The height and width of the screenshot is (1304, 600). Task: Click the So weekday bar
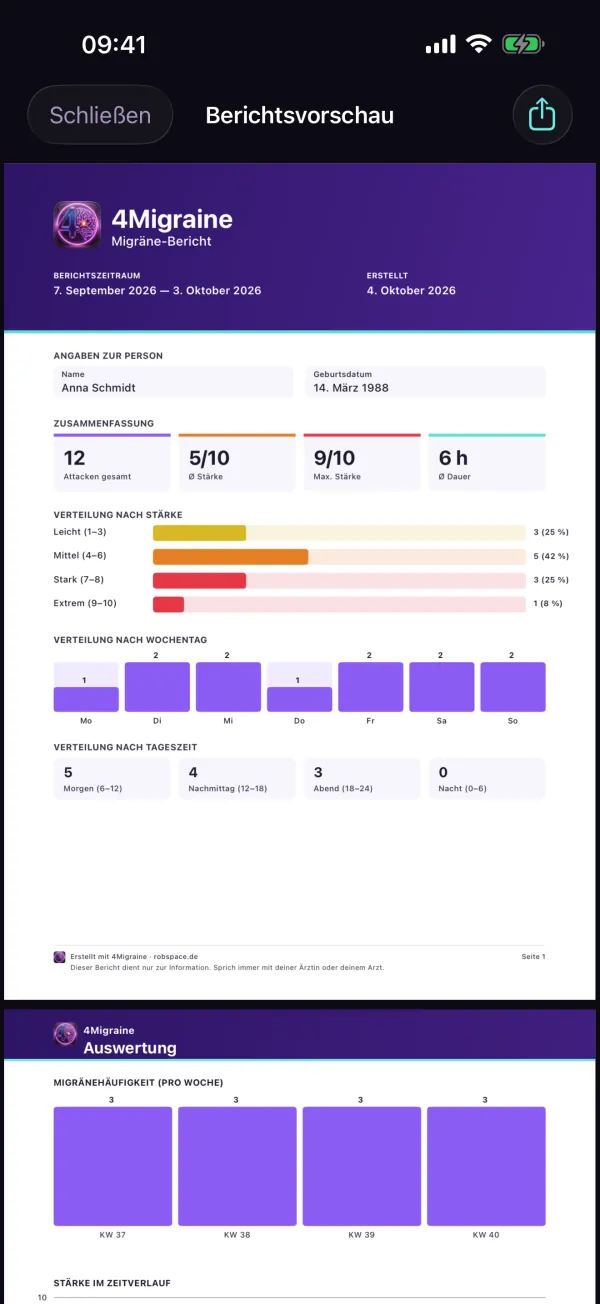(513, 687)
